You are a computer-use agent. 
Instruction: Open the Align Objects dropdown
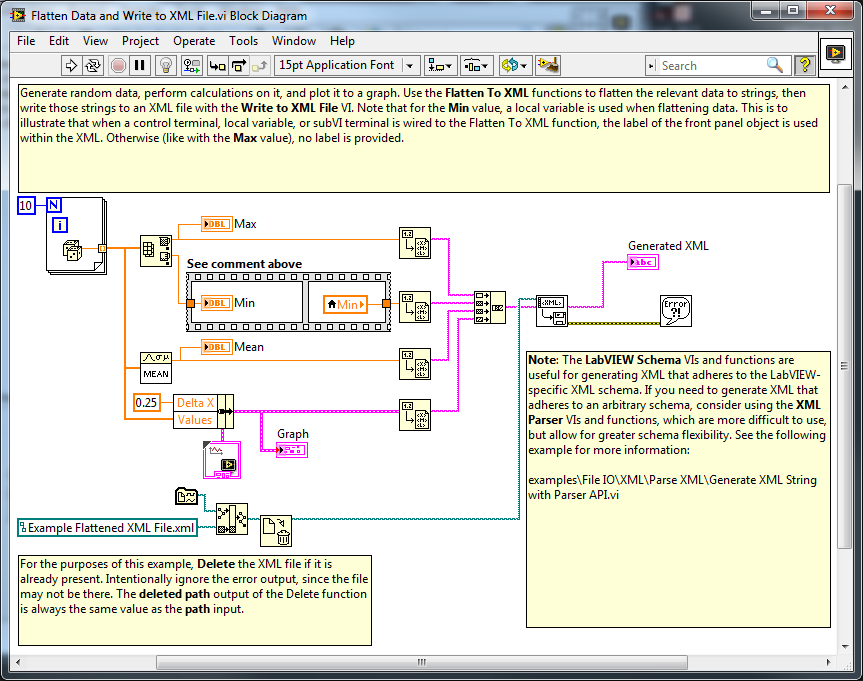[440, 66]
